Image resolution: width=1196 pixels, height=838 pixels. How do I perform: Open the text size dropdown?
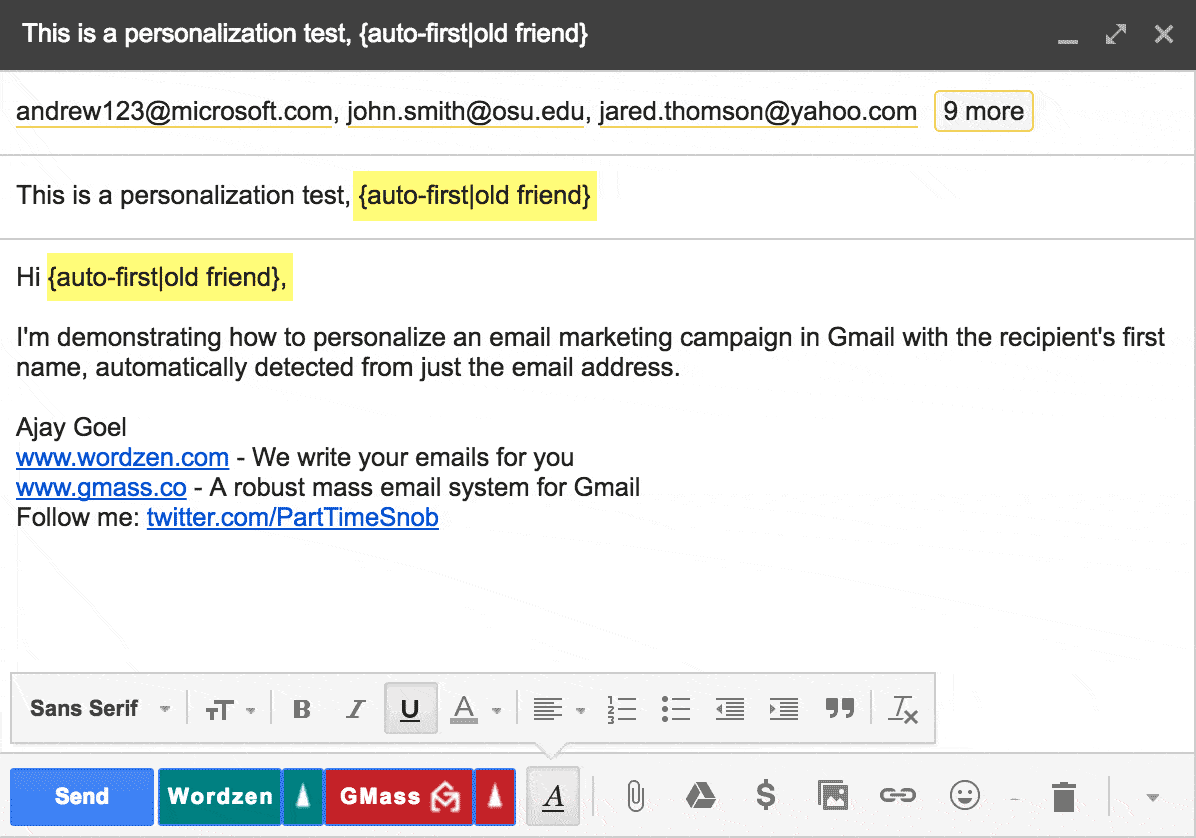click(230, 709)
